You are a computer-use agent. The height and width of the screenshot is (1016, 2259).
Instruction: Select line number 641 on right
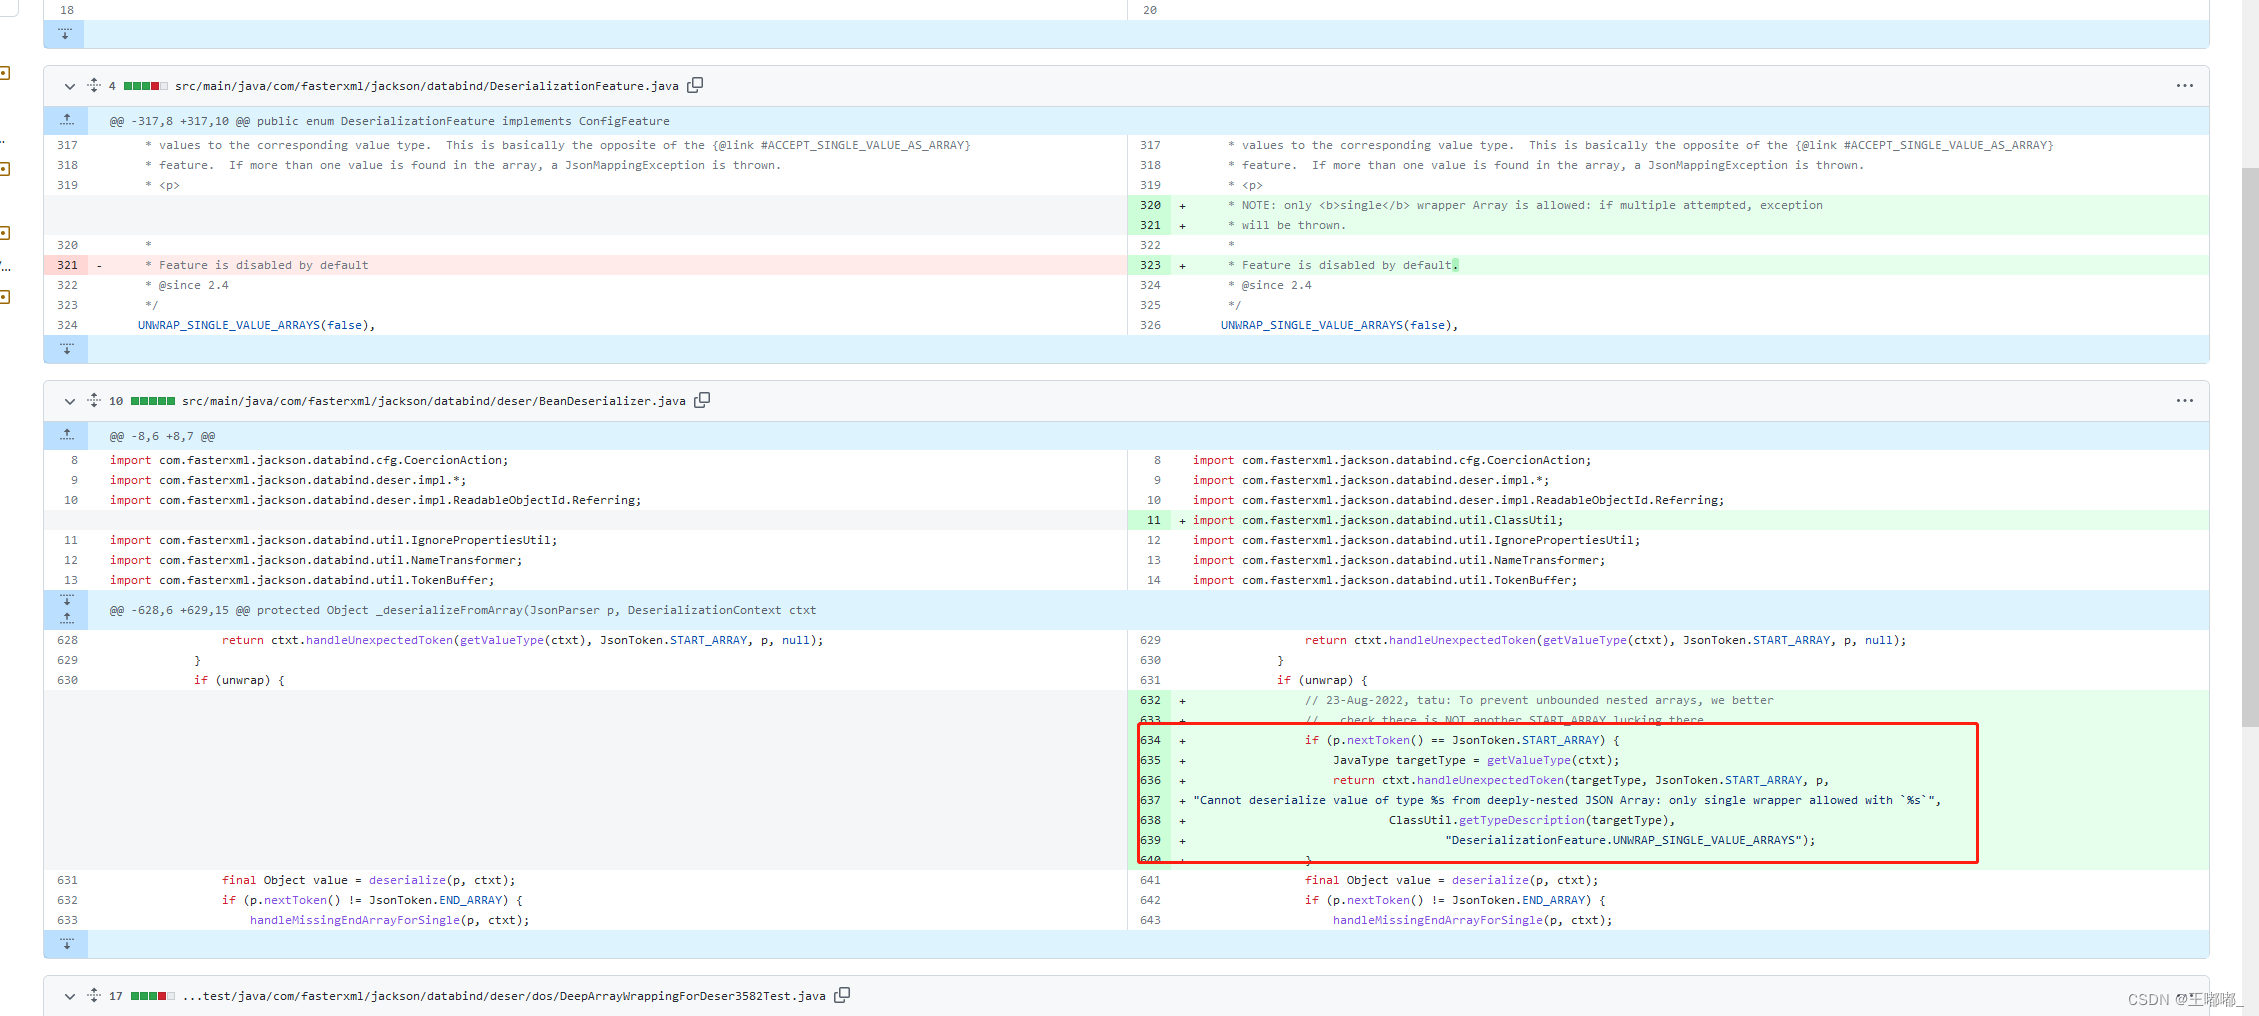point(1150,881)
